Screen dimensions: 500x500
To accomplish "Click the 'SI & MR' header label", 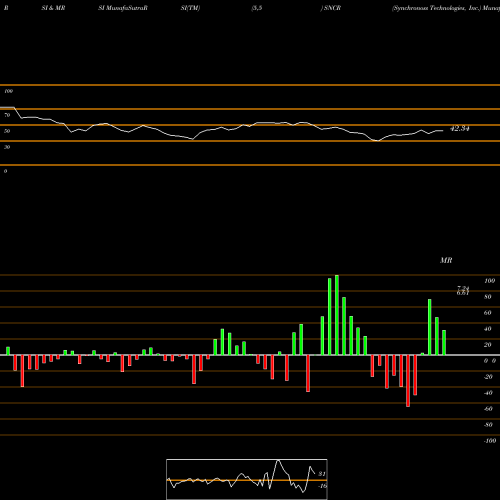I will tap(53, 8).
